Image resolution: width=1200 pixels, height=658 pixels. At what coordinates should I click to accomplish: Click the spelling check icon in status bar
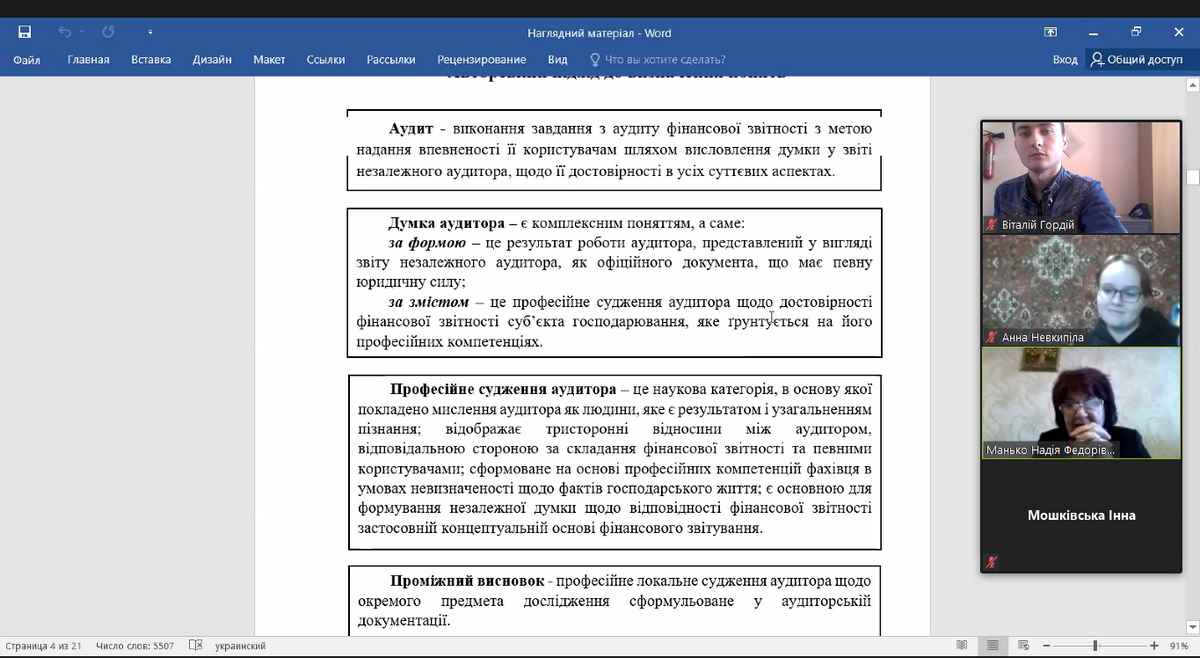tap(196, 646)
